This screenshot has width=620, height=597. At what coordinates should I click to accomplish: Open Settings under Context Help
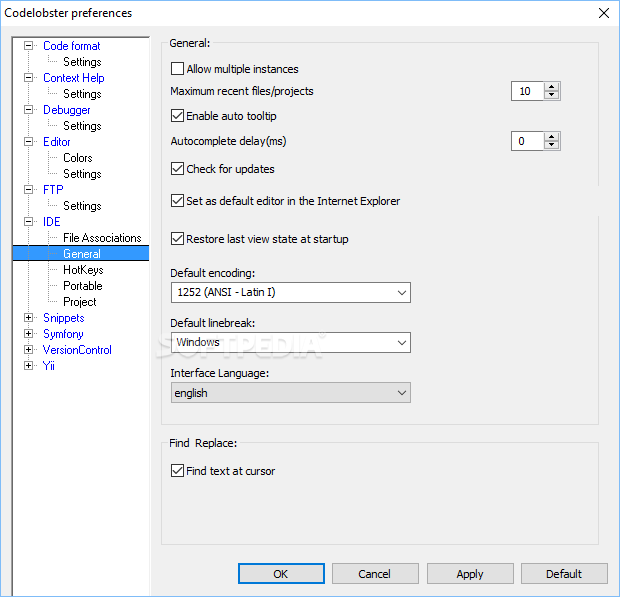tap(82, 94)
